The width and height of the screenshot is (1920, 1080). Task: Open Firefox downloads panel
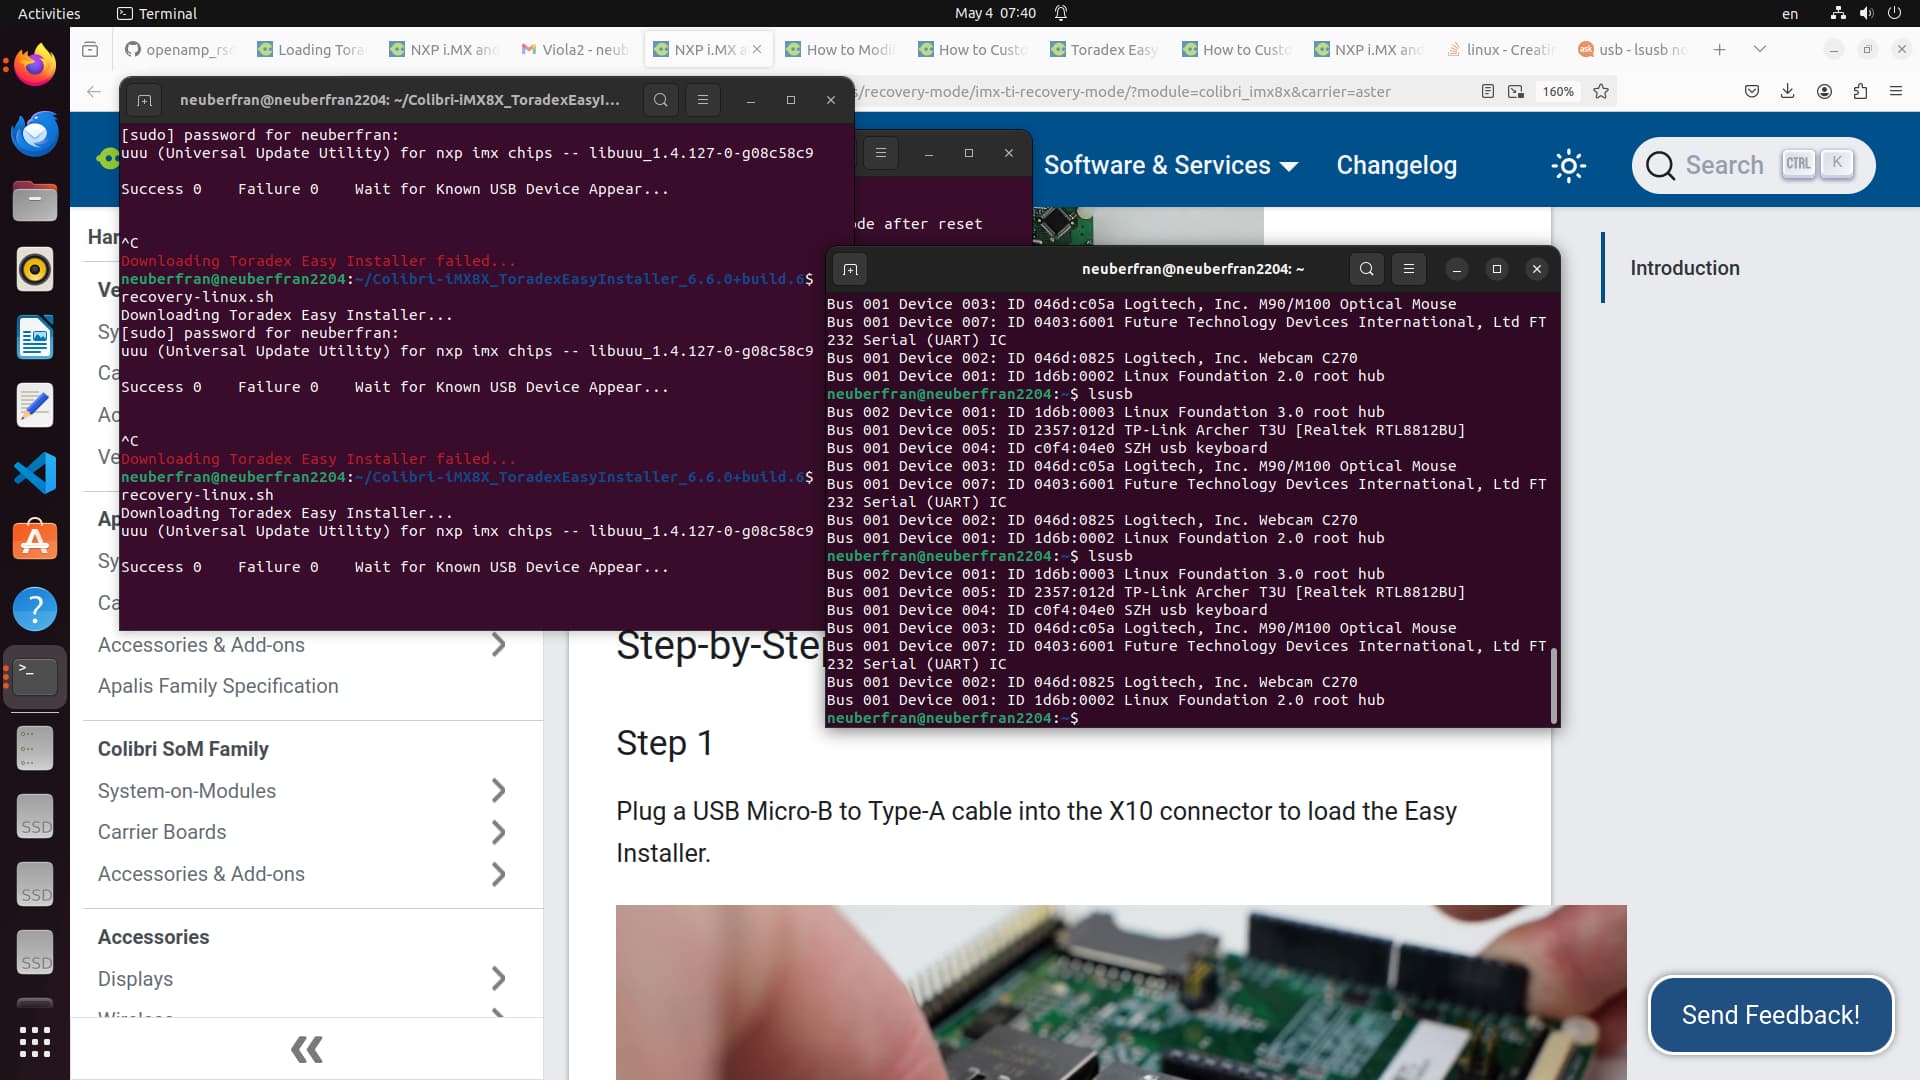pyautogui.click(x=1787, y=91)
